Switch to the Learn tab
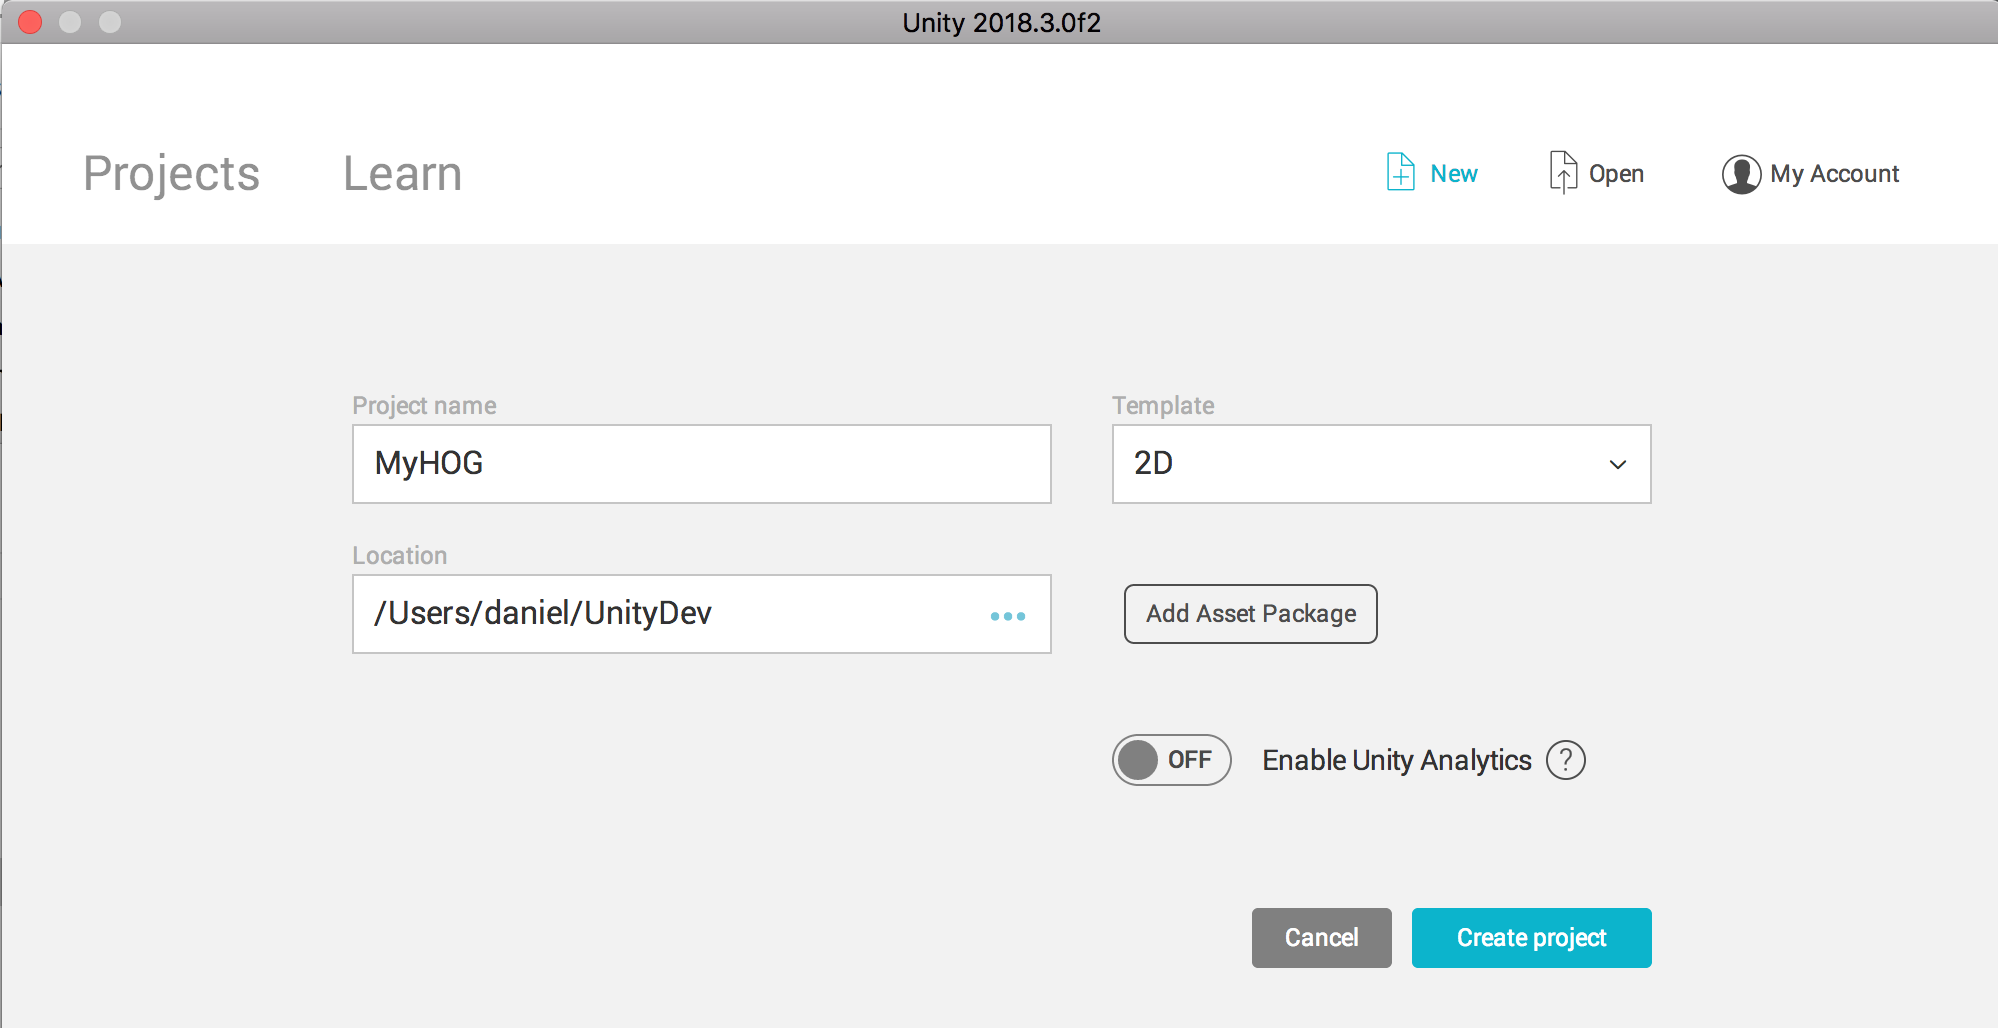Viewport: 1998px width, 1028px height. pyautogui.click(x=402, y=174)
